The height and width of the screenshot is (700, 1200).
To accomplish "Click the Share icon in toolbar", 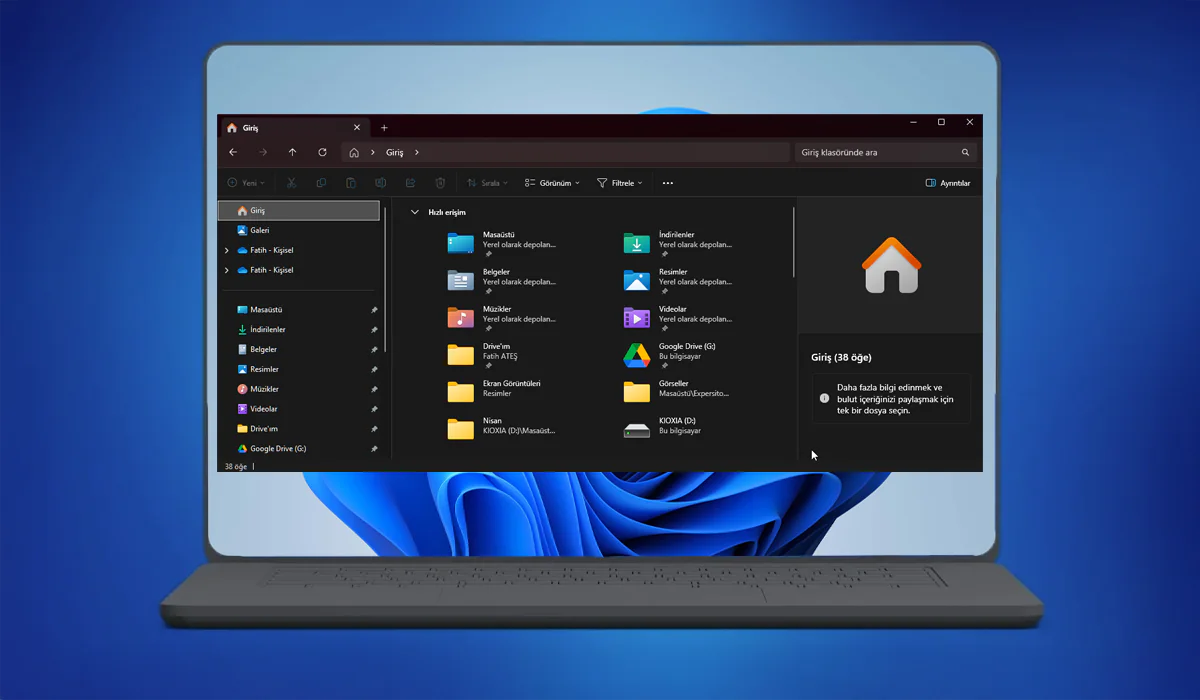I will [x=410, y=183].
